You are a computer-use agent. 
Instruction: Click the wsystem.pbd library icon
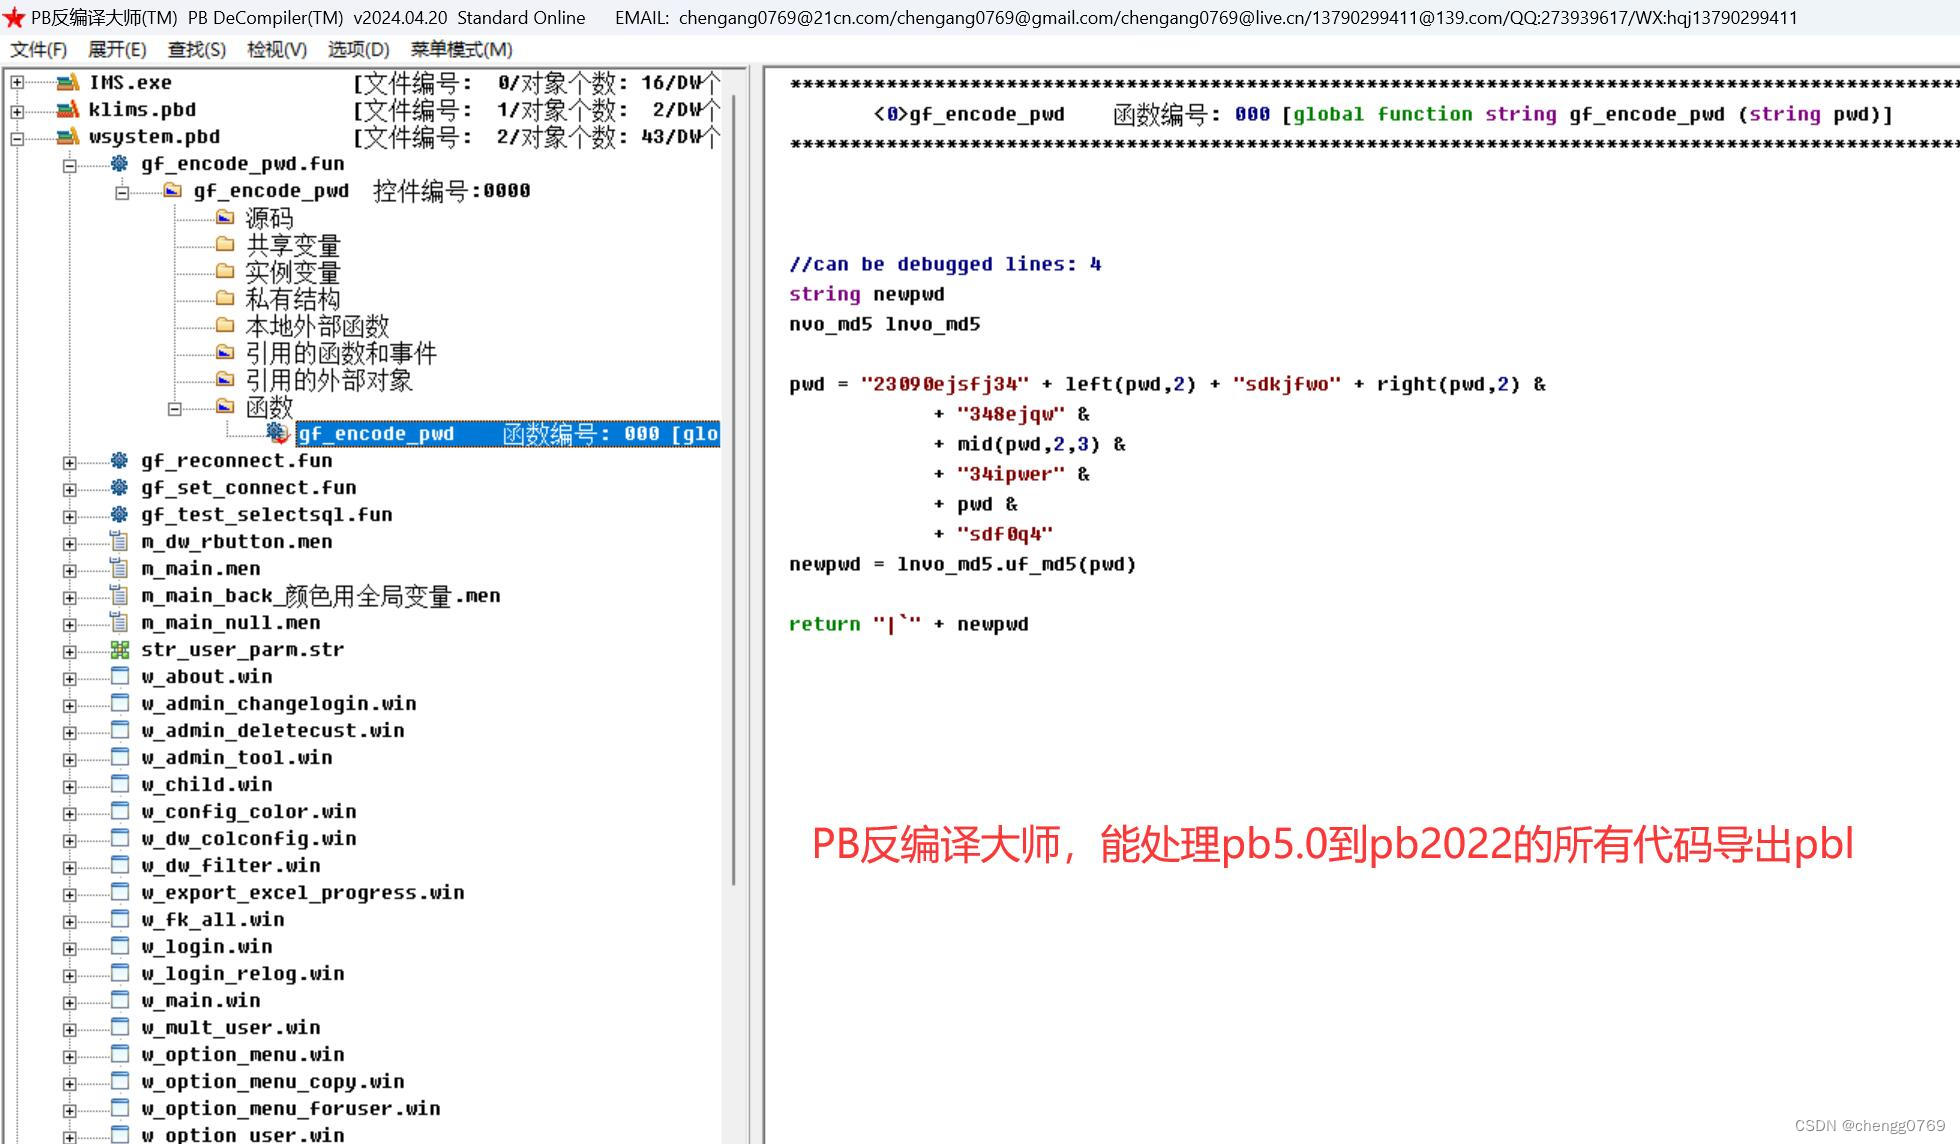click(x=67, y=137)
